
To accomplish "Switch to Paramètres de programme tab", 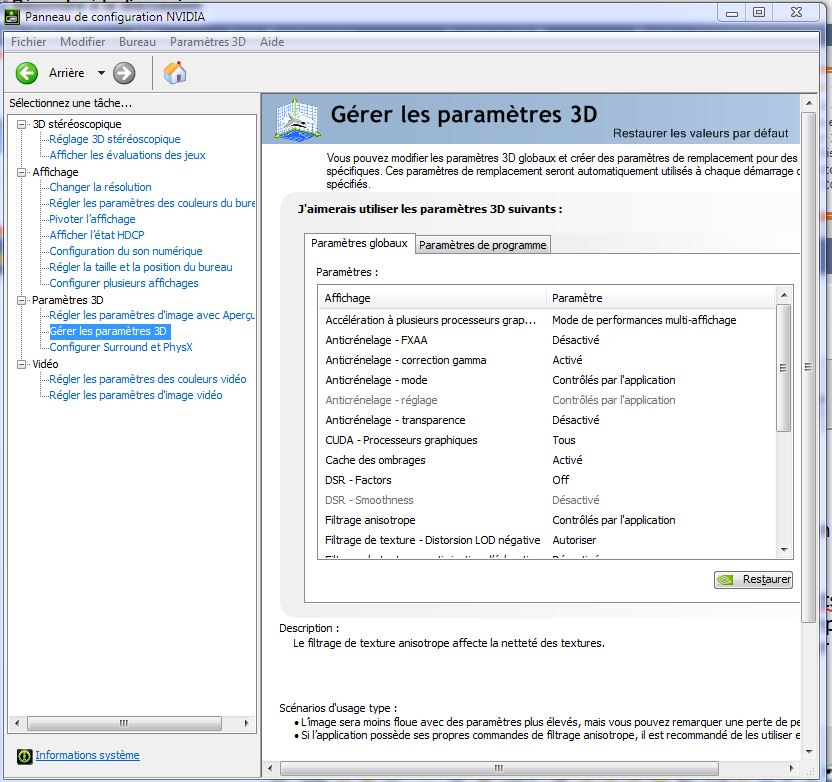I will (482, 245).
